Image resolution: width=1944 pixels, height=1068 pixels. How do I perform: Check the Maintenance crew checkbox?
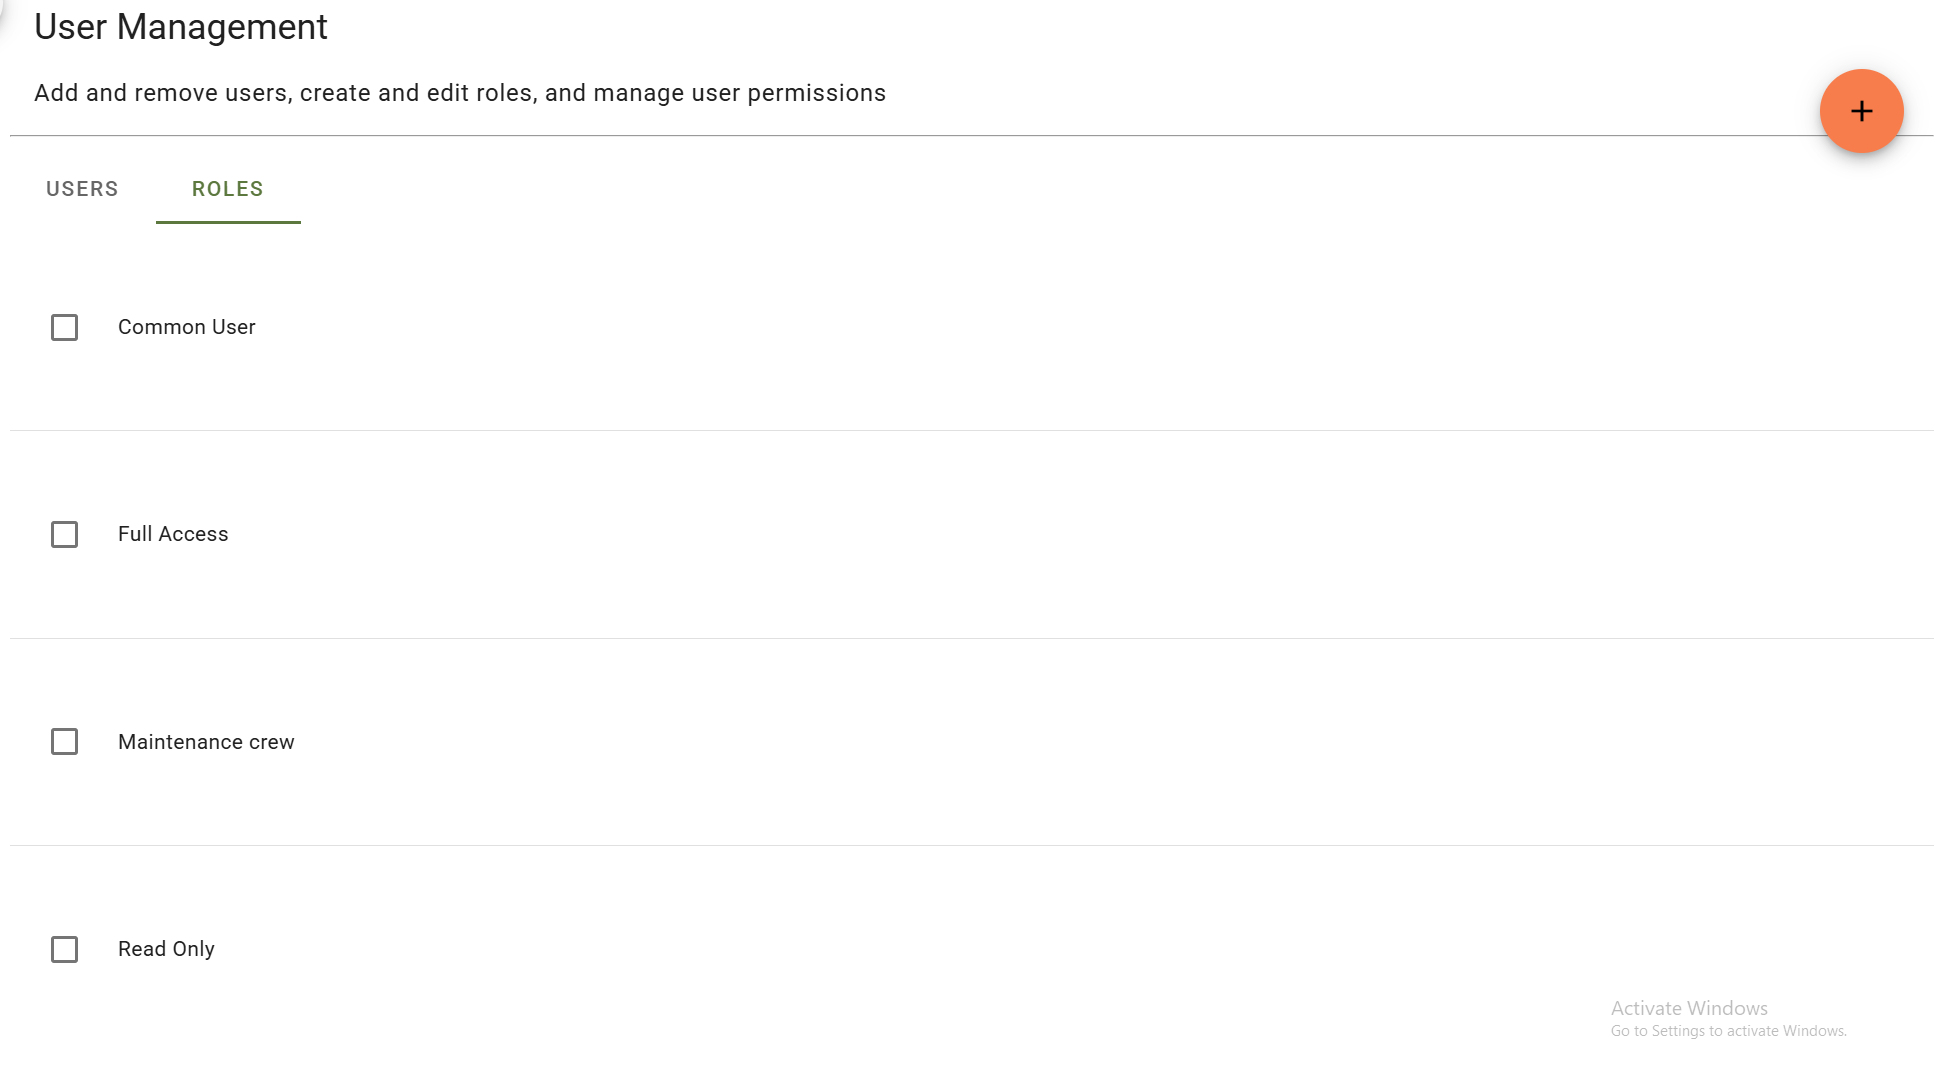pyautogui.click(x=65, y=742)
